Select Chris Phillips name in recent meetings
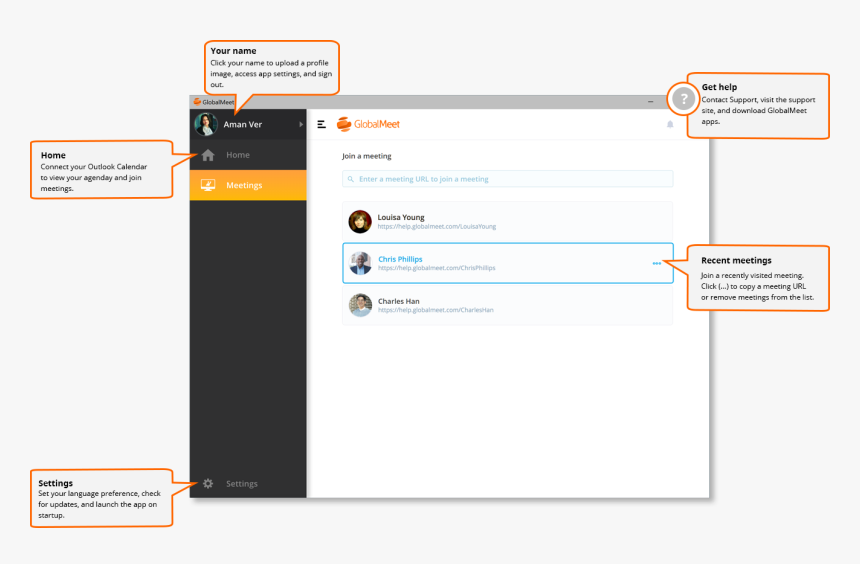 click(x=400, y=259)
